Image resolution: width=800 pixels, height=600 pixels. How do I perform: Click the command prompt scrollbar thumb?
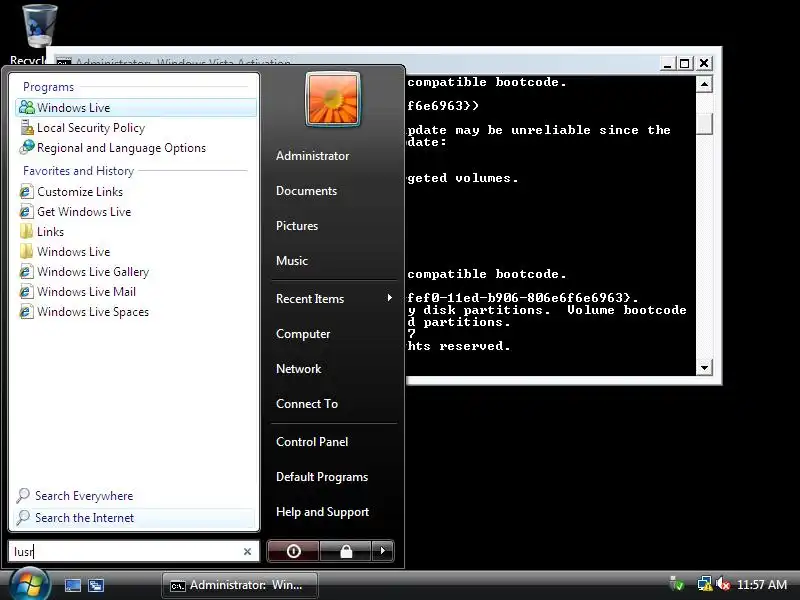(x=704, y=123)
